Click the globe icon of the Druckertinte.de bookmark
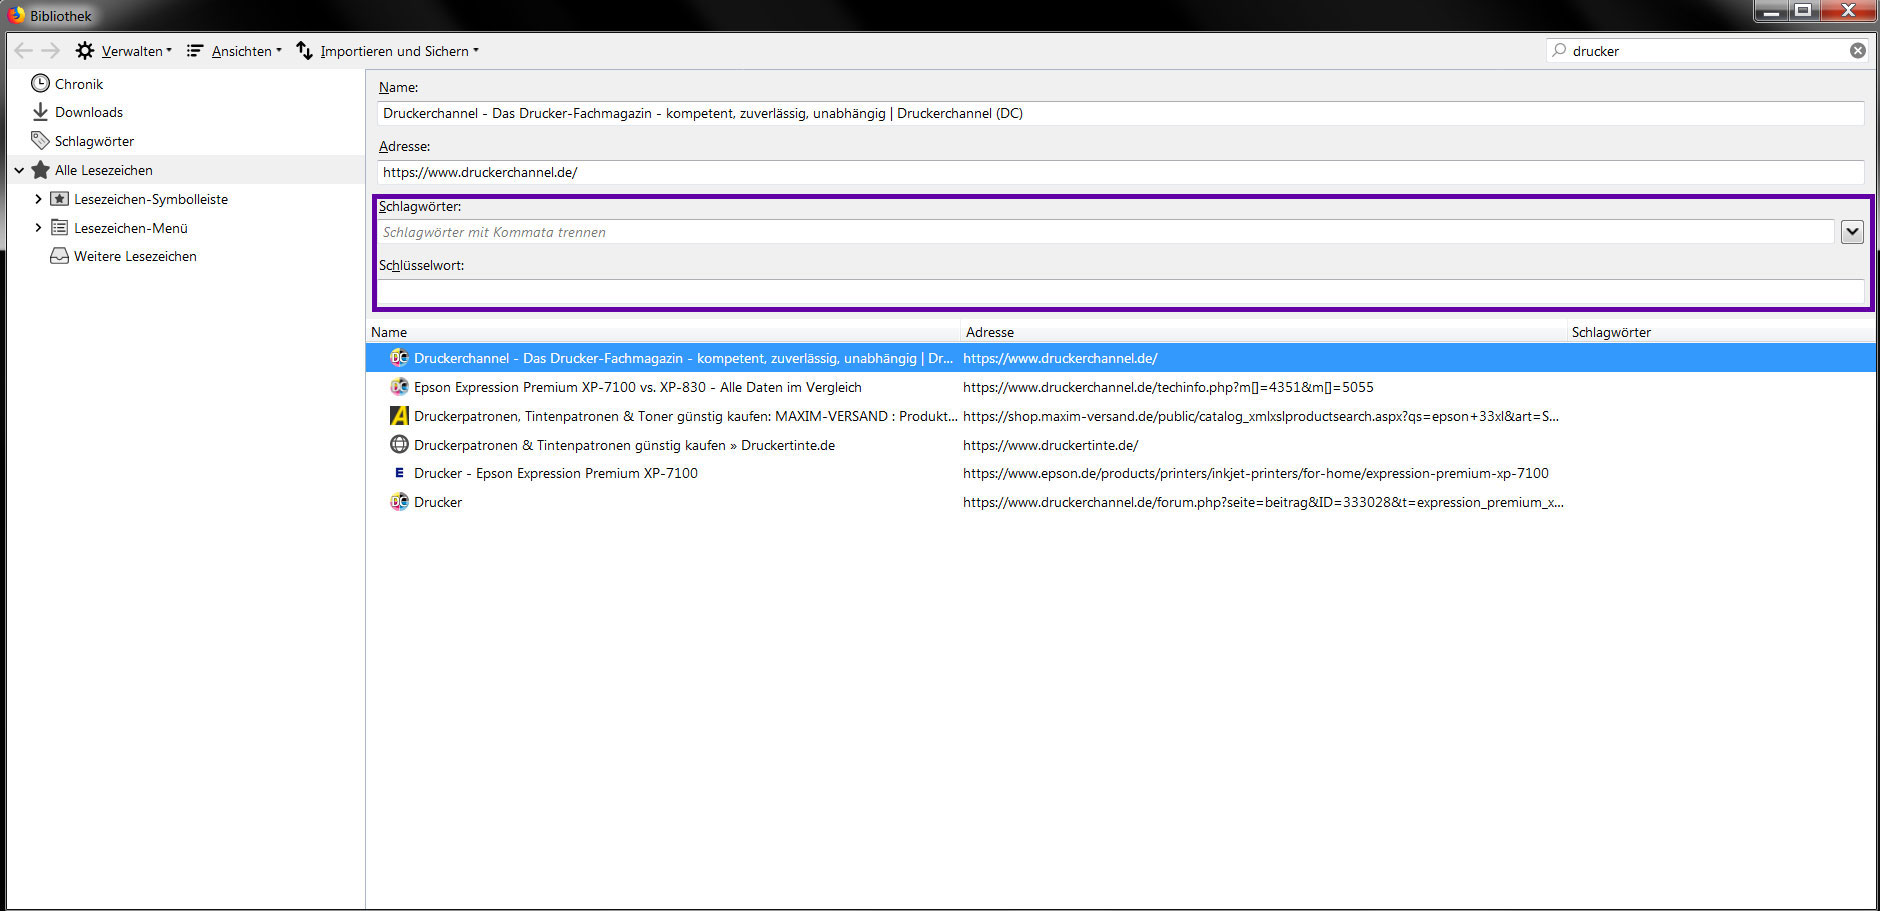1880x911 pixels. (x=399, y=445)
